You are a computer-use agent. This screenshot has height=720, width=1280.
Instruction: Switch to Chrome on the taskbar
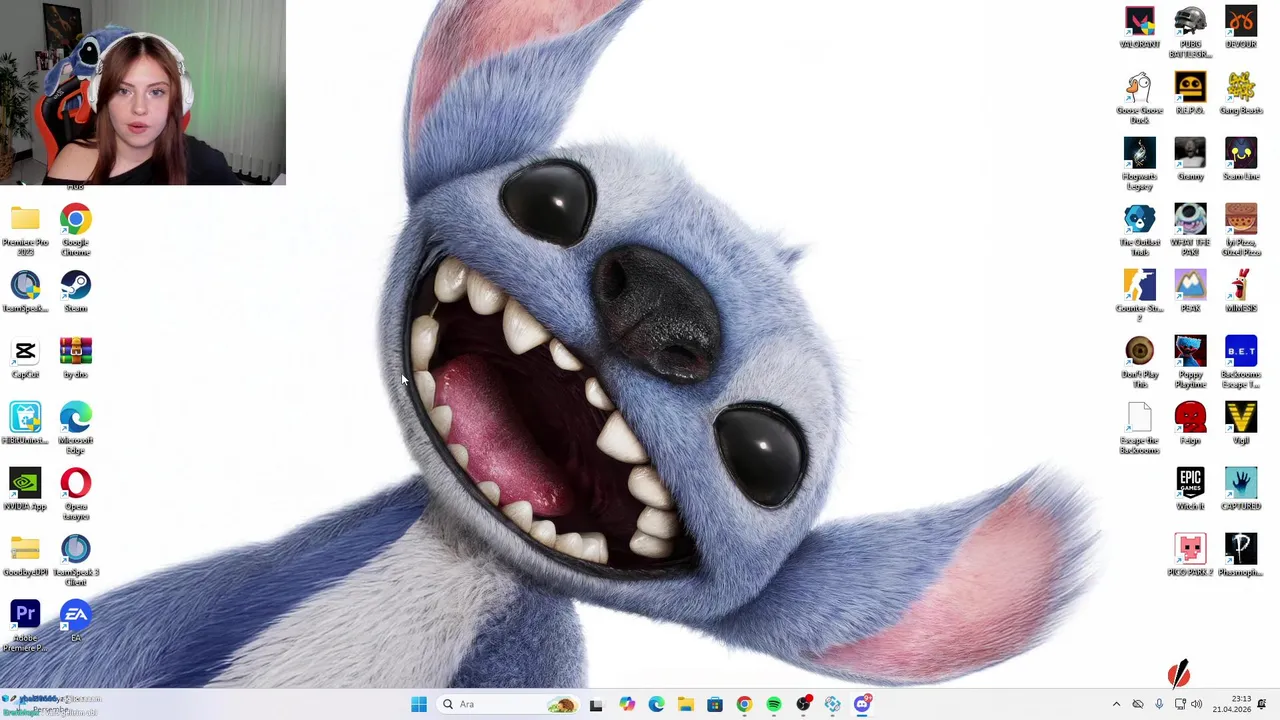[x=744, y=704]
